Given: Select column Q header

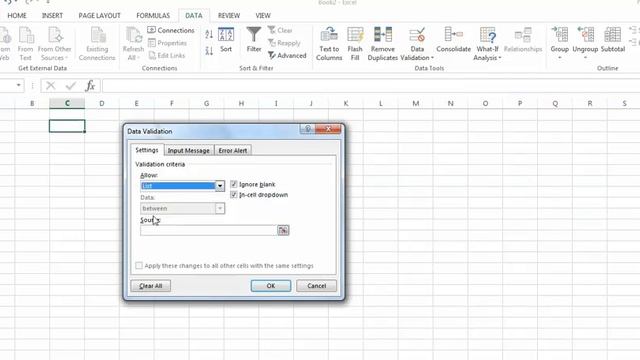Looking at the screenshot, I should 555,104.
